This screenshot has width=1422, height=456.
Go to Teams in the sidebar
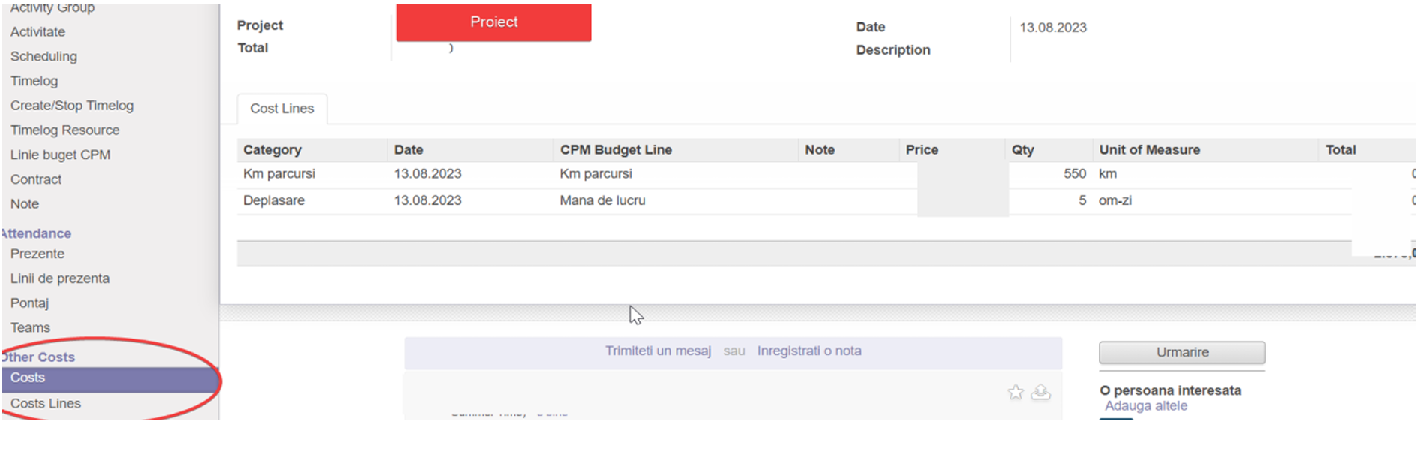(30, 328)
